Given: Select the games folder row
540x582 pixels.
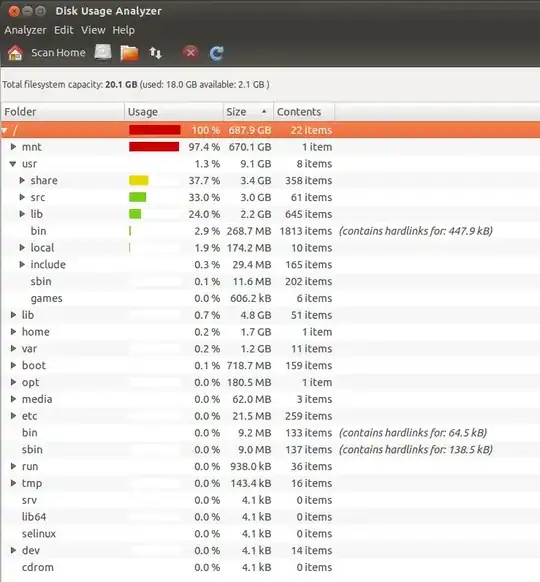Looking at the screenshot, I should (270, 298).
